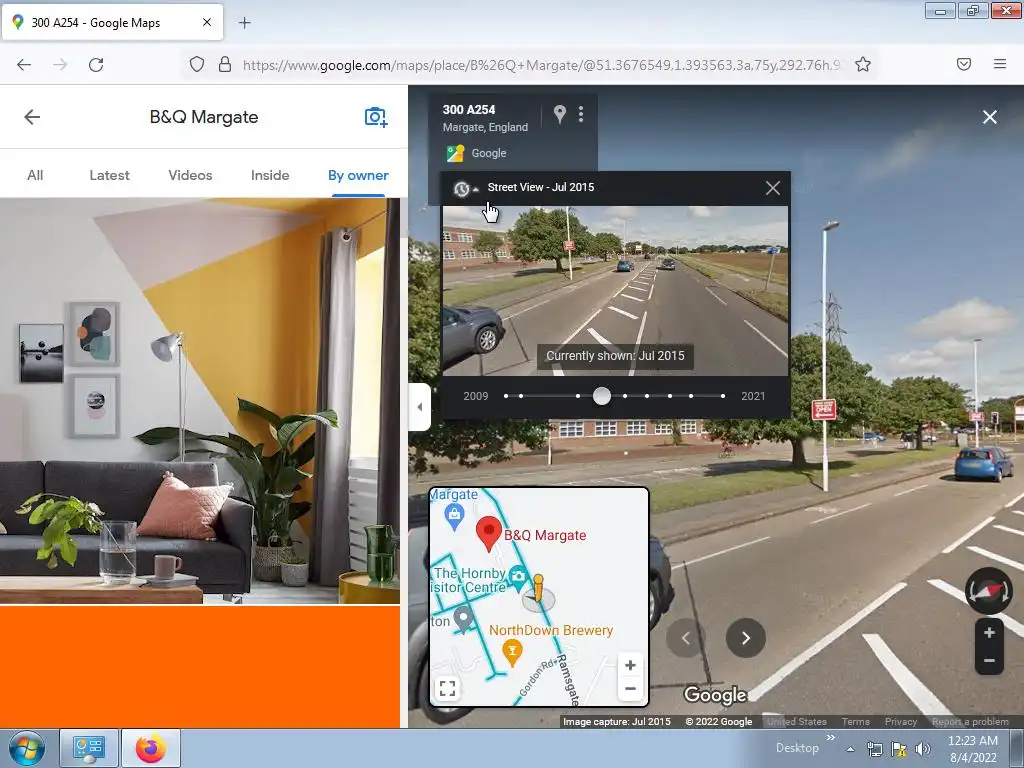Image resolution: width=1024 pixels, height=768 pixels.
Task: View site security padlock info
Action: pos(225,64)
